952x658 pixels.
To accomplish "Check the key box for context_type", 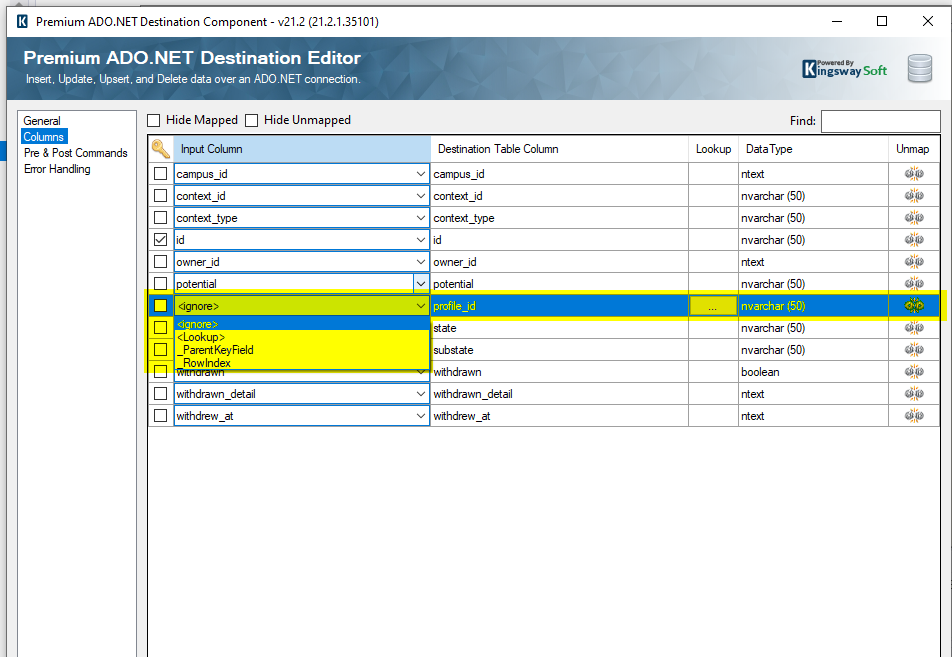I will tap(160, 217).
